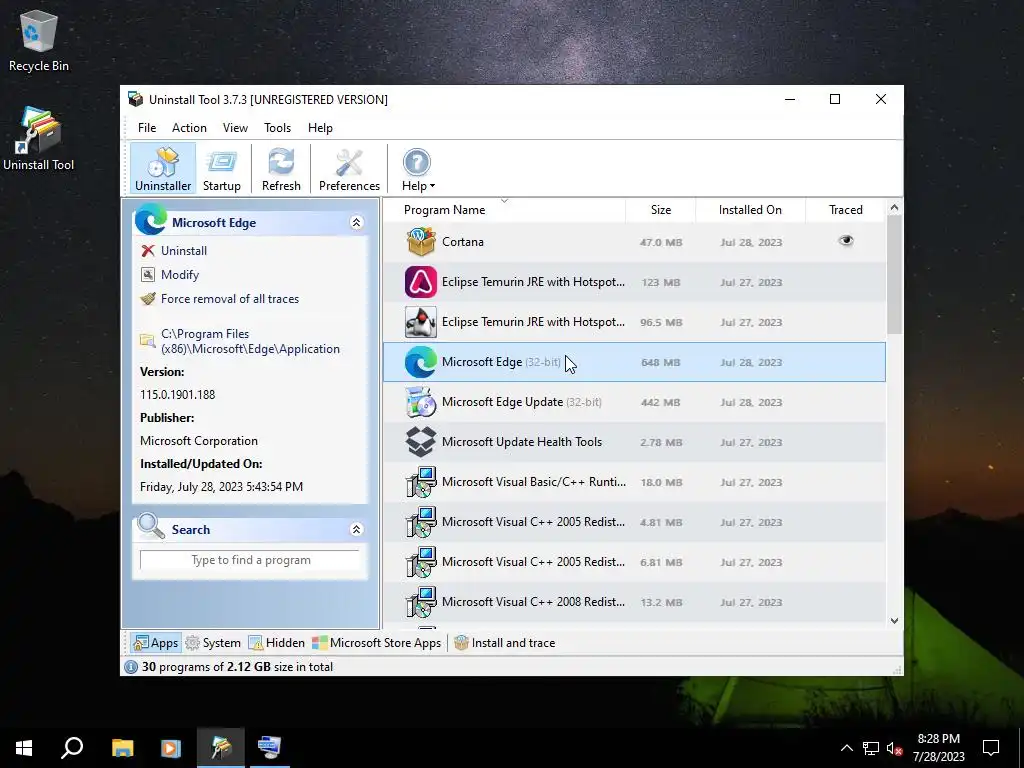
Task: Click the program list scrollbar thumb
Action: coord(894,274)
